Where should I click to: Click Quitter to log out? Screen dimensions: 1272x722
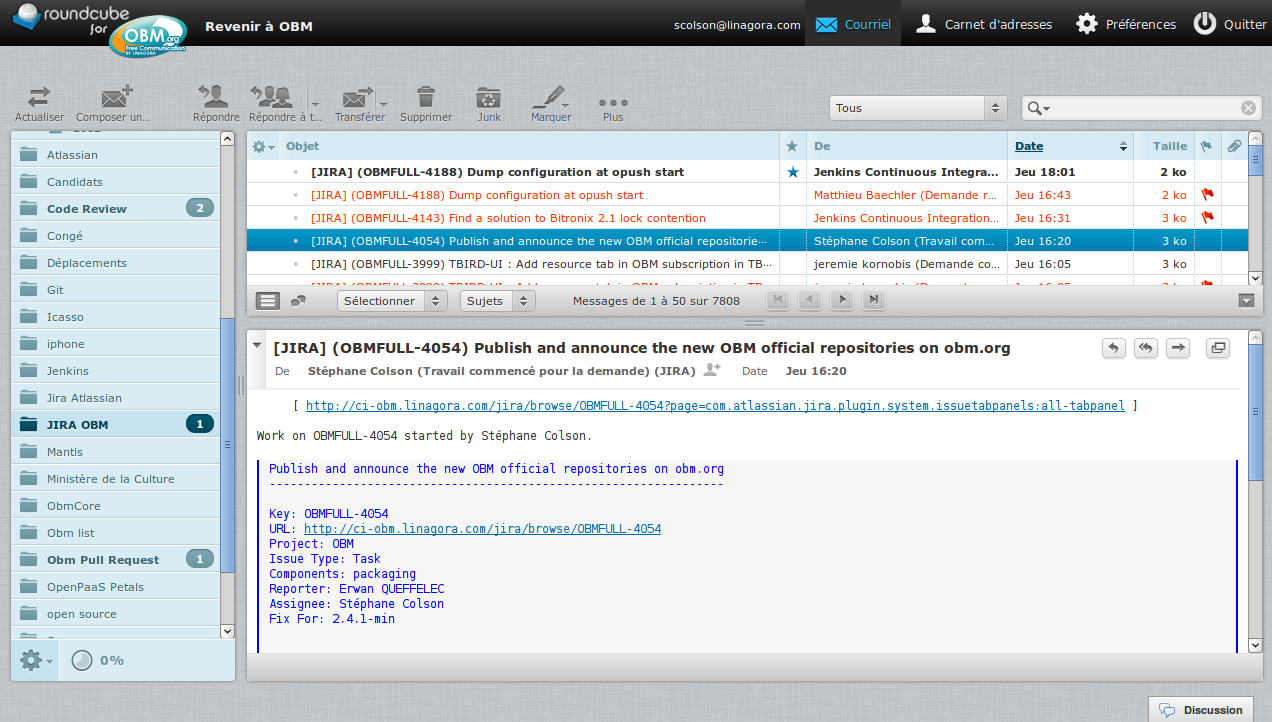[x=1230, y=24]
